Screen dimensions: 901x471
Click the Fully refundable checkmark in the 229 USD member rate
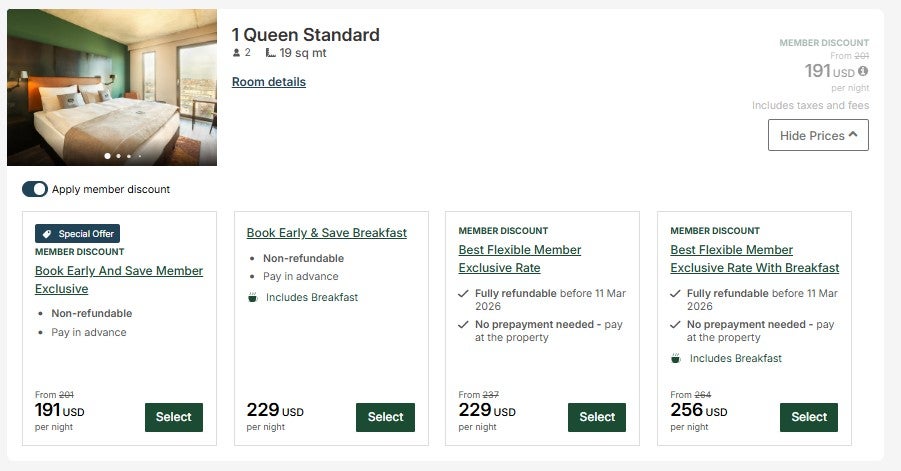pos(464,294)
